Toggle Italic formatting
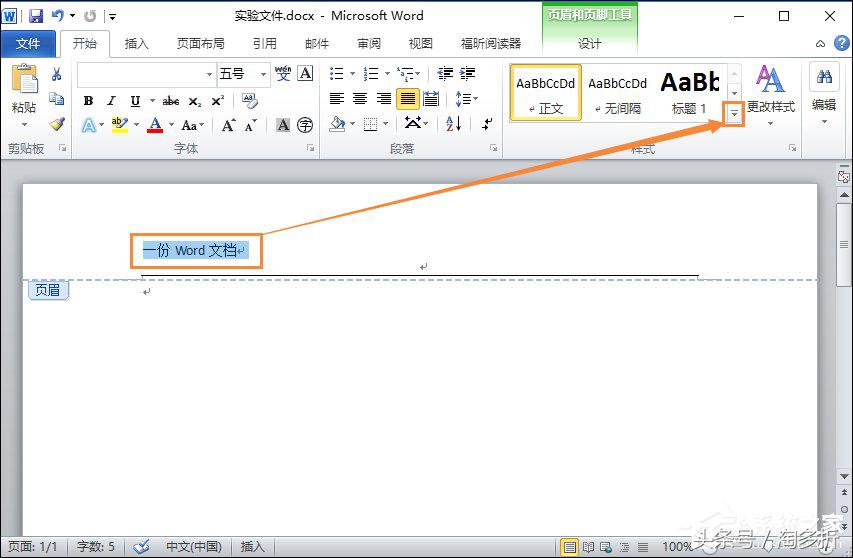 coord(112,101)
